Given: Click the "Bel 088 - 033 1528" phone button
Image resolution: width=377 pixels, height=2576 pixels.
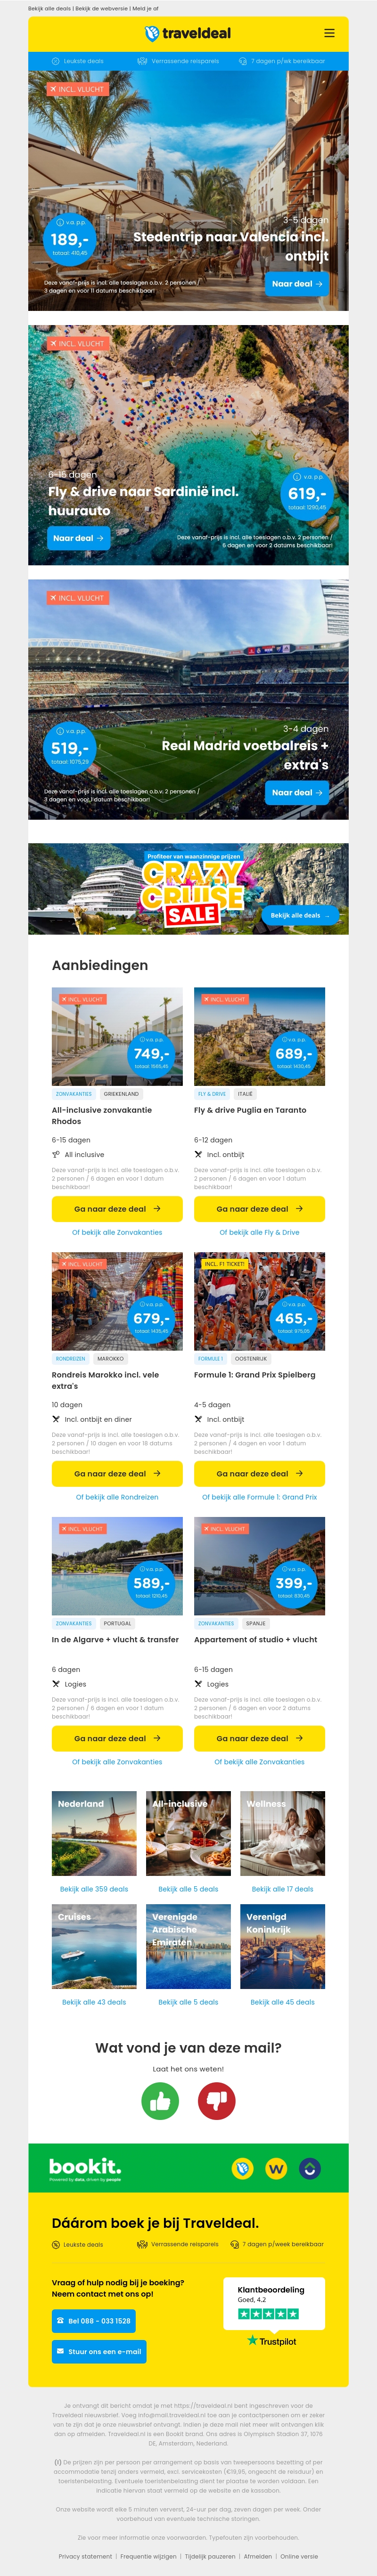Looking at the screenshot, I should pyautogui.click(x=93, y=2320).
